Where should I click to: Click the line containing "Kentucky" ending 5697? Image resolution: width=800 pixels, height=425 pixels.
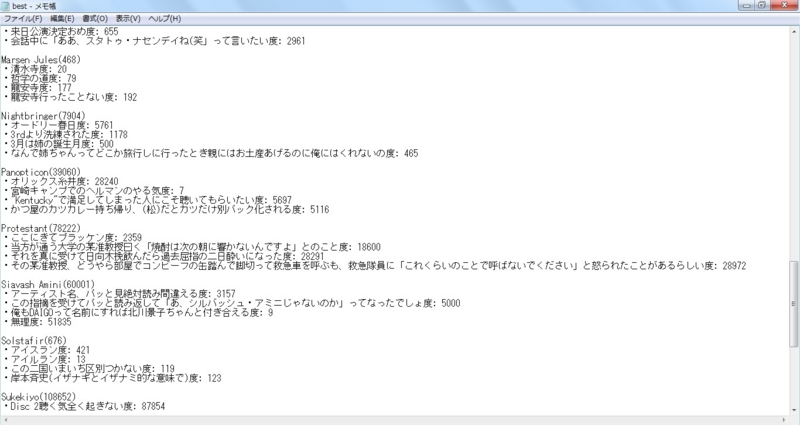click(x=147, y=200)
